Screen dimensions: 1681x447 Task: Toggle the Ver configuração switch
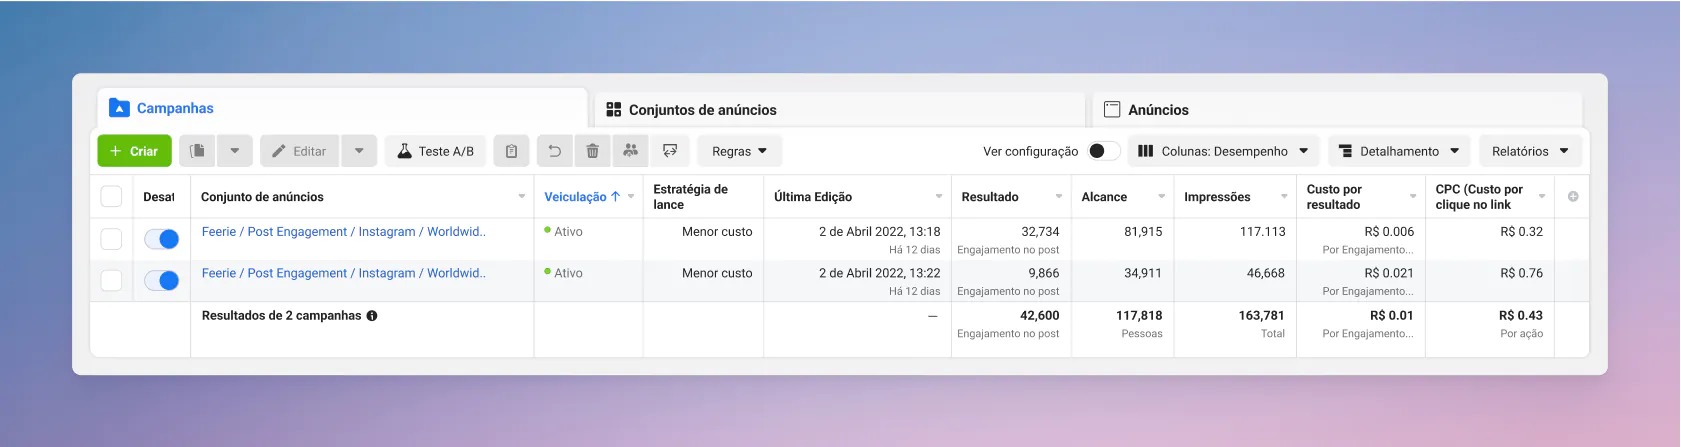[x=1103, y=151]
